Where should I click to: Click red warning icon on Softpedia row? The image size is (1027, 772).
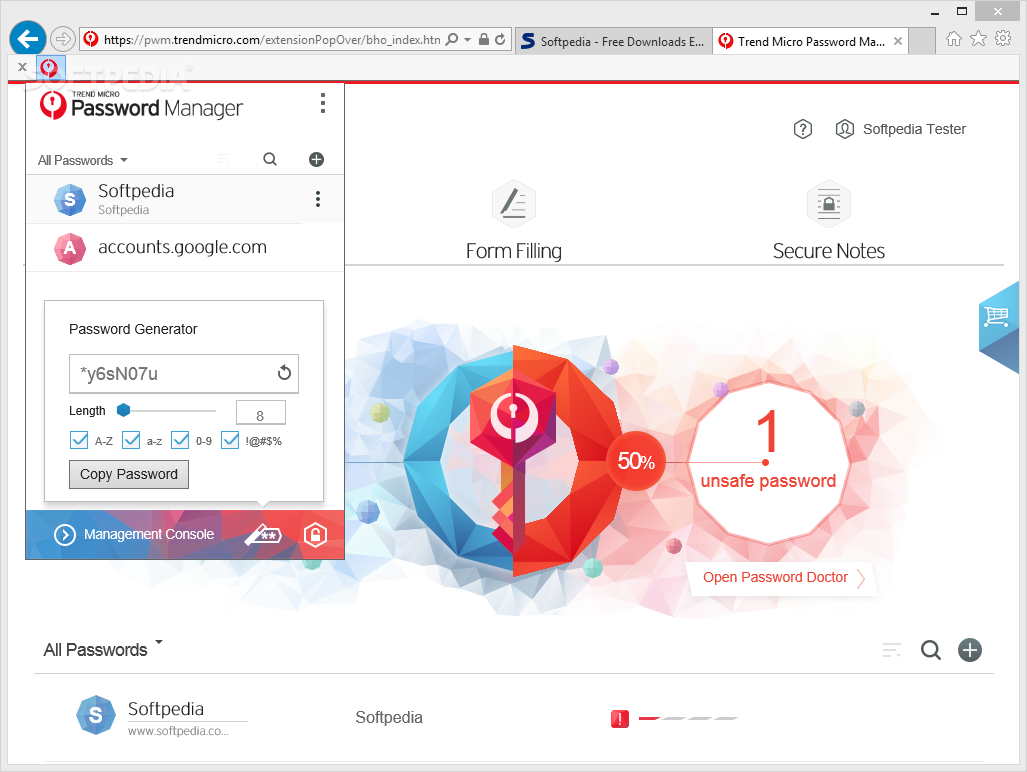620,719
